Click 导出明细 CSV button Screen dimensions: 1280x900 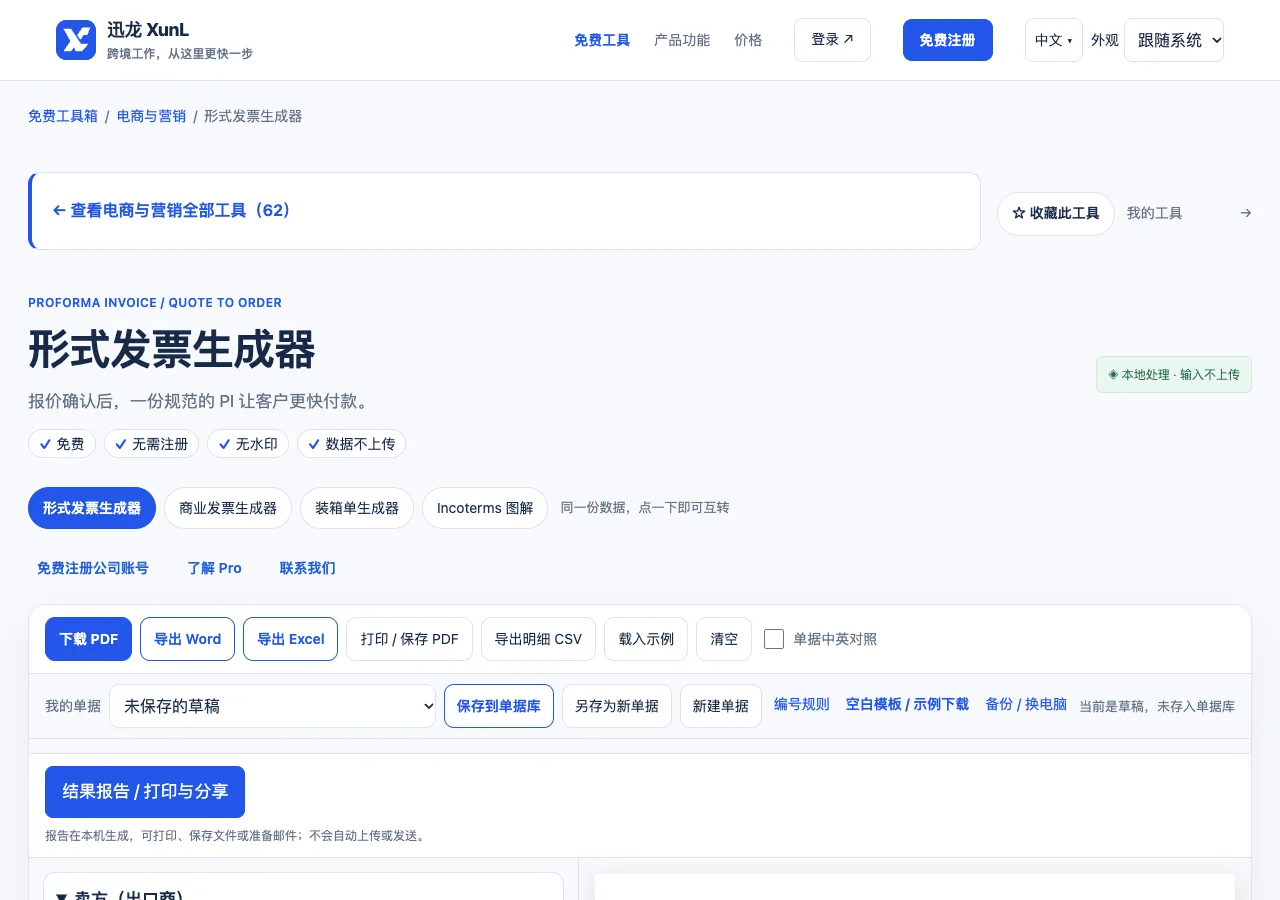tap(538, 639)
